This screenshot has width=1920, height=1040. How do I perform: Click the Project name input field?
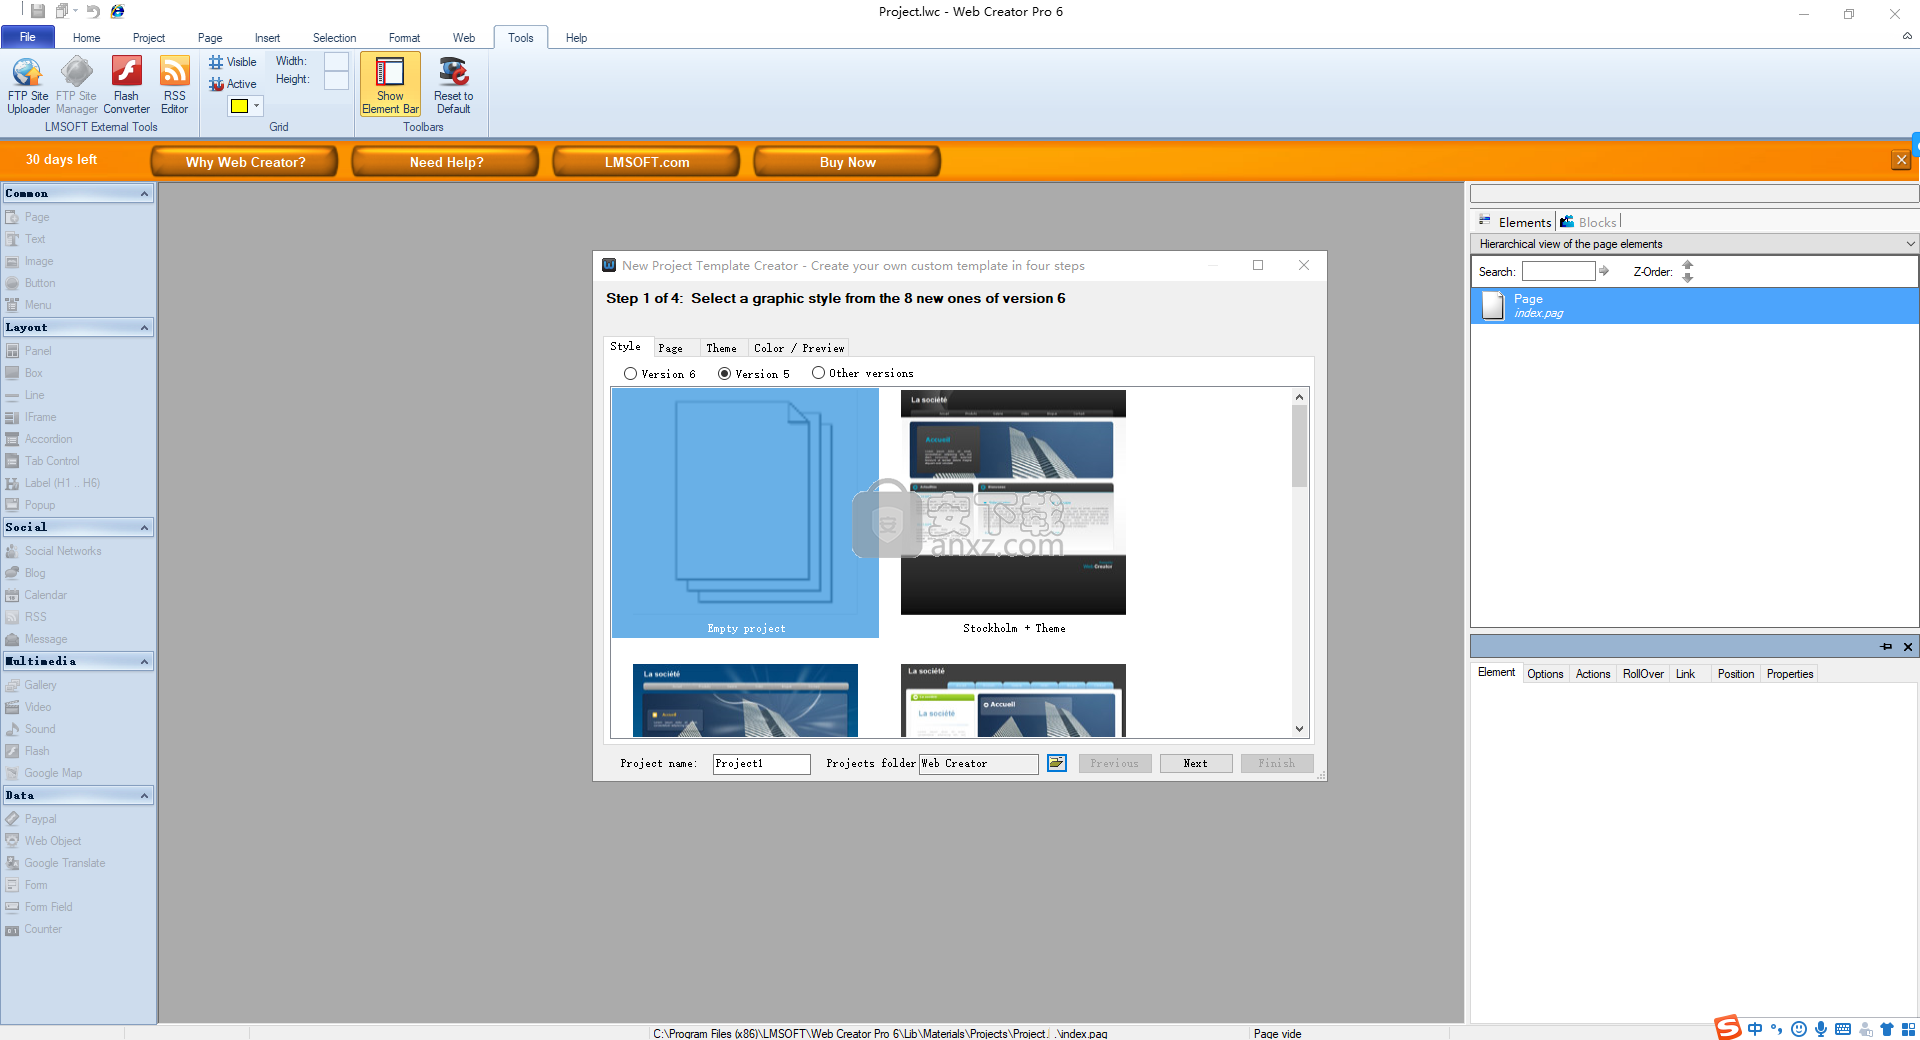(761, 763)
